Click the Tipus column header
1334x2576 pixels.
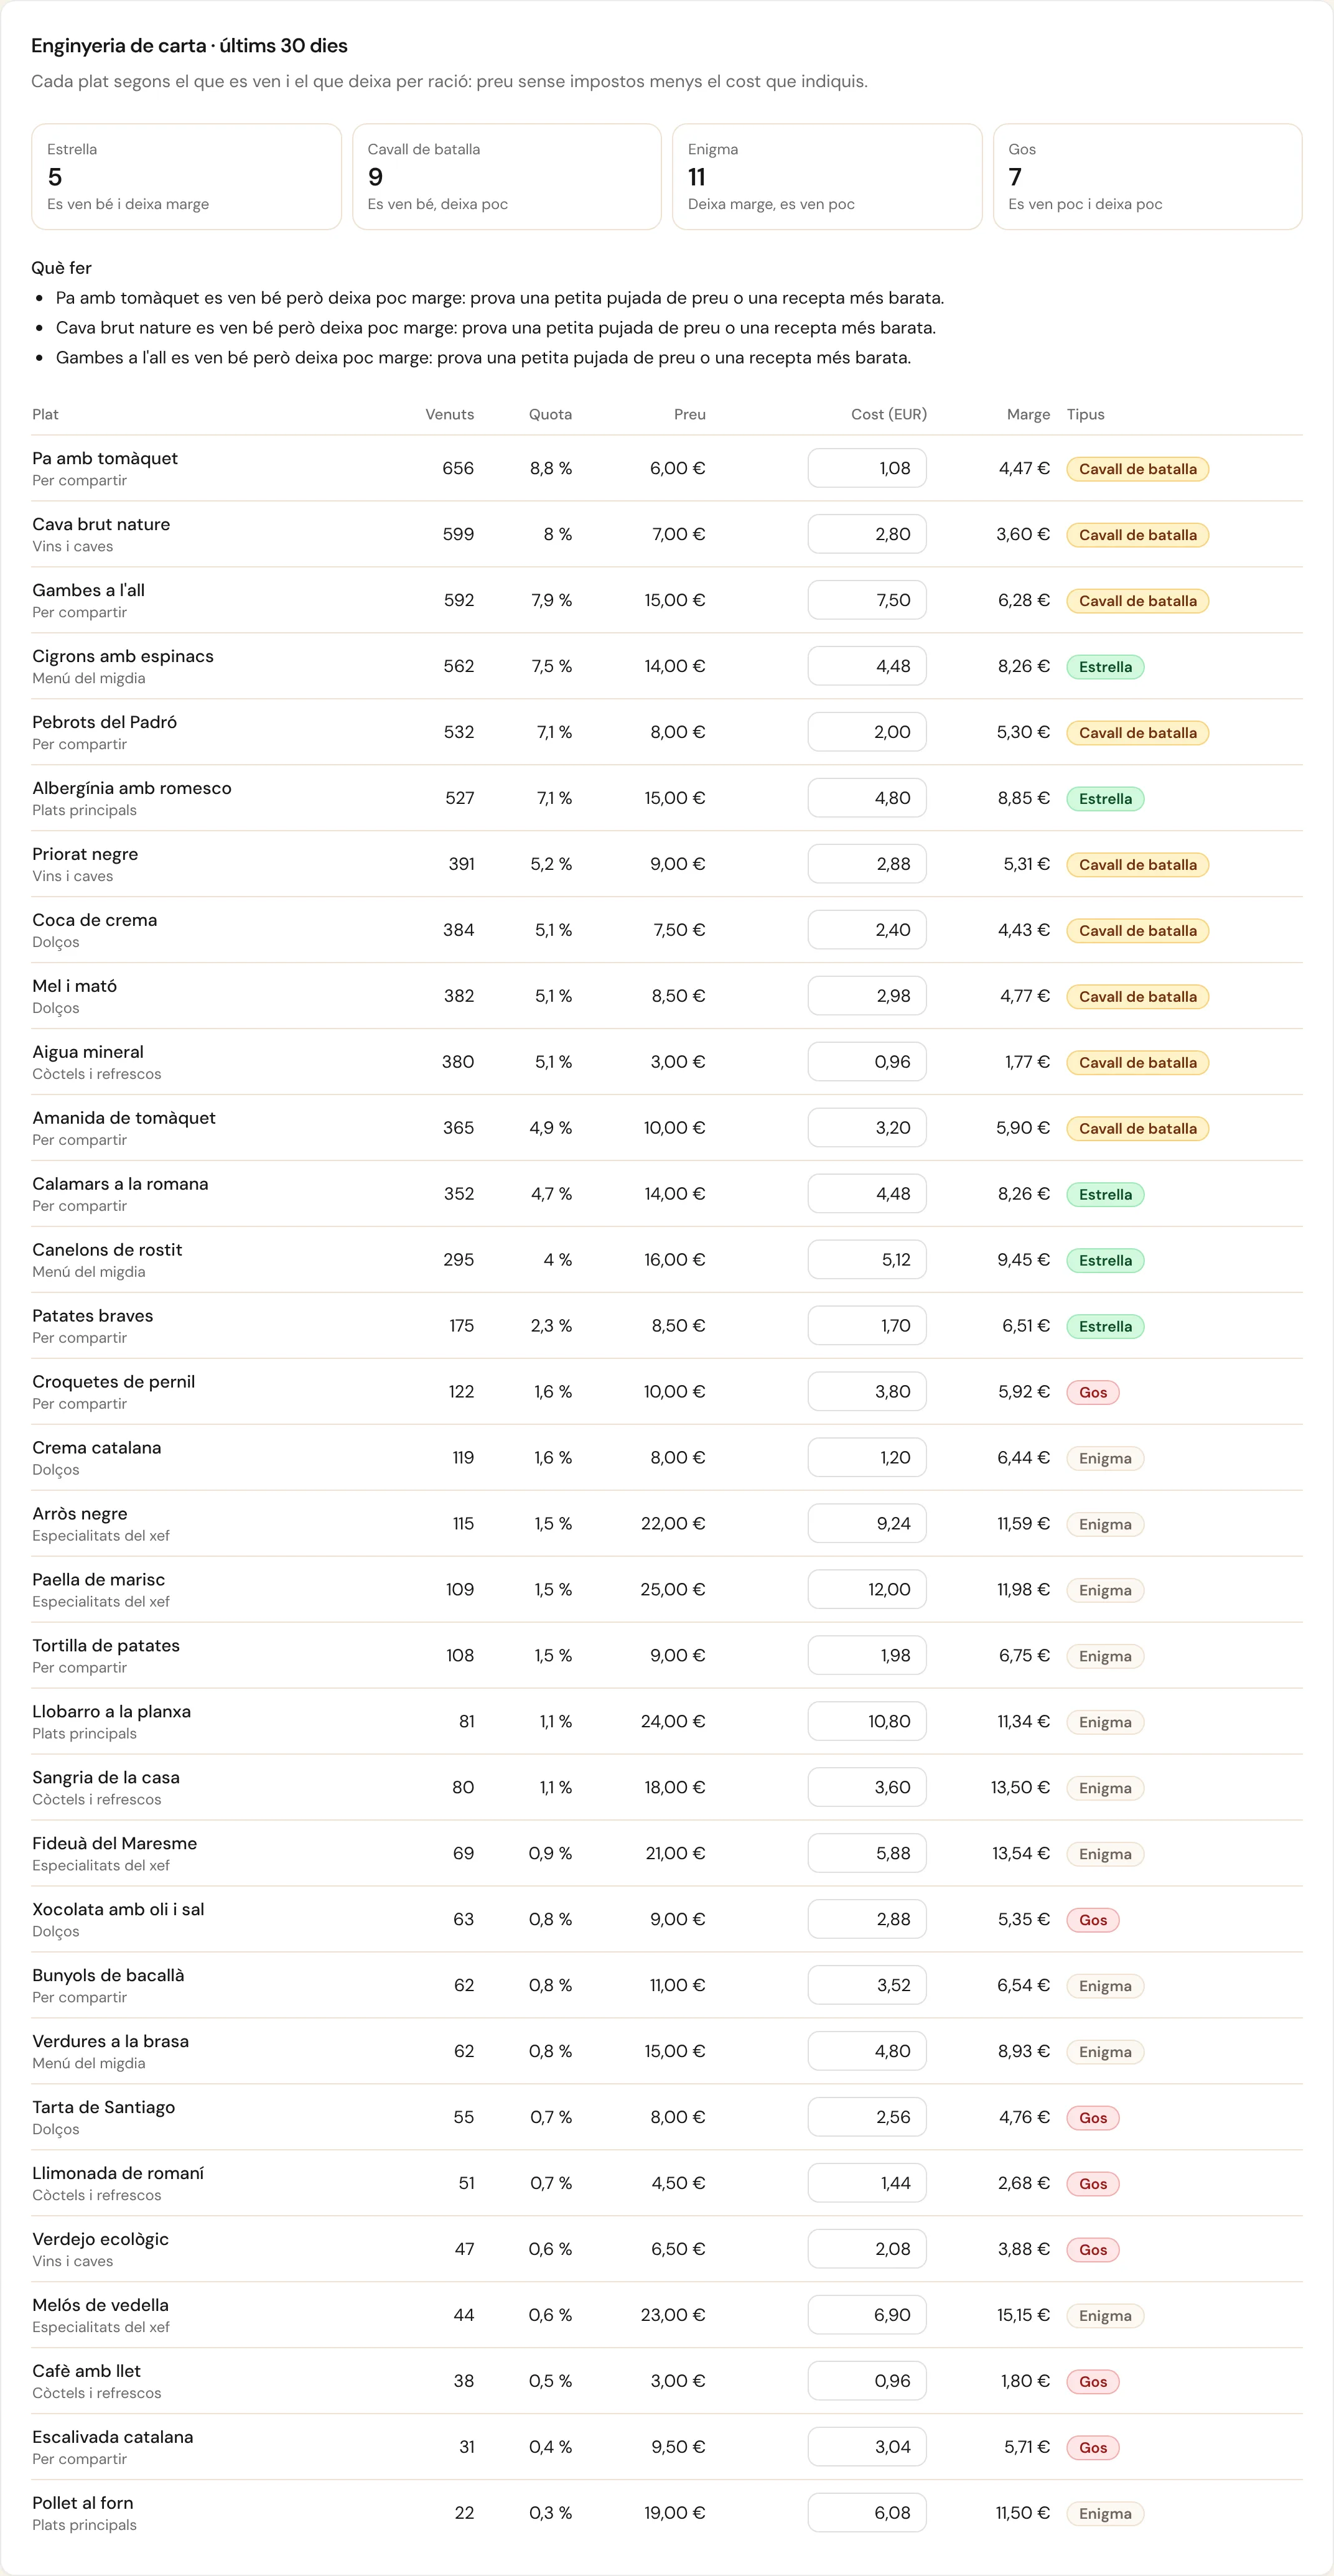pyautogui.click(x=1086, y=414)
